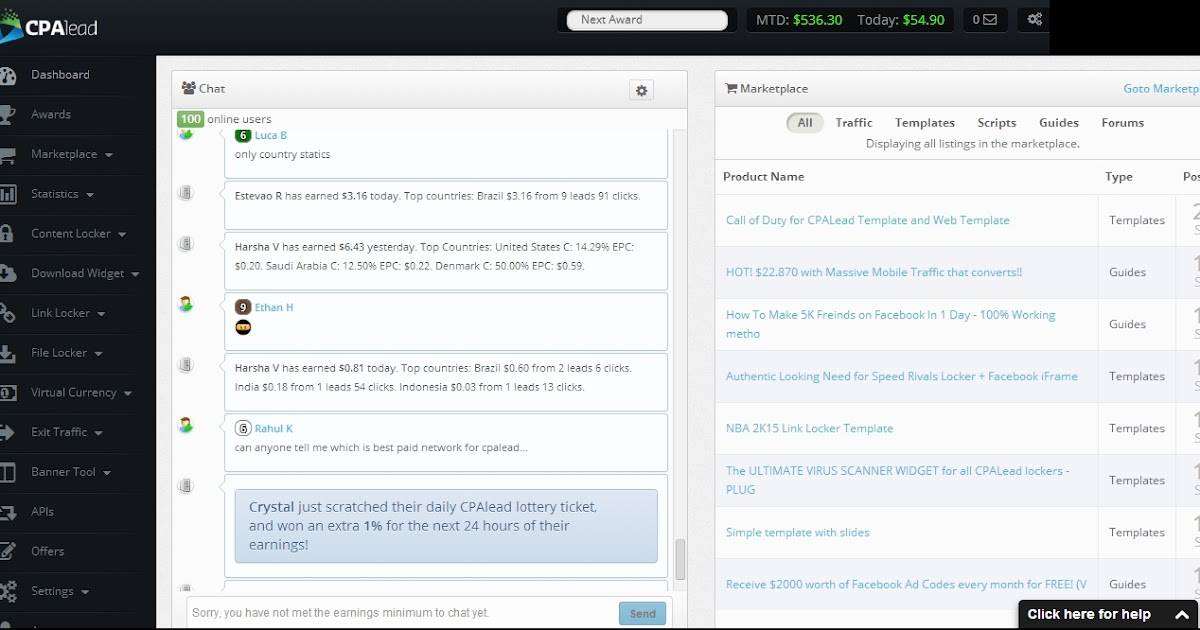The width and height of the screenshot is (1200, 630).
Task: Select the Awards trophy icon
Action: click(10, 114)
